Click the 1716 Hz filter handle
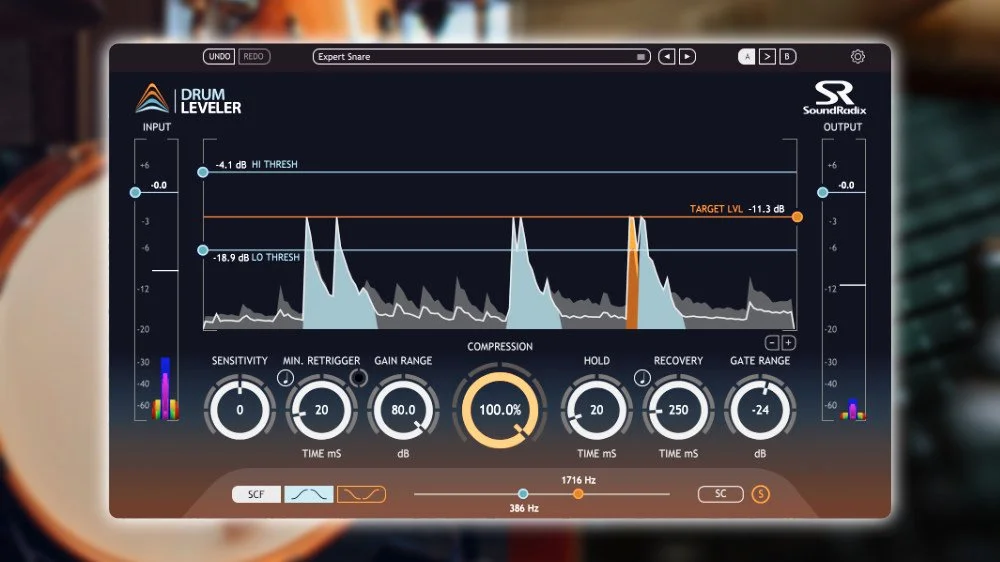 pyautogui.click(x=578, y=494)
